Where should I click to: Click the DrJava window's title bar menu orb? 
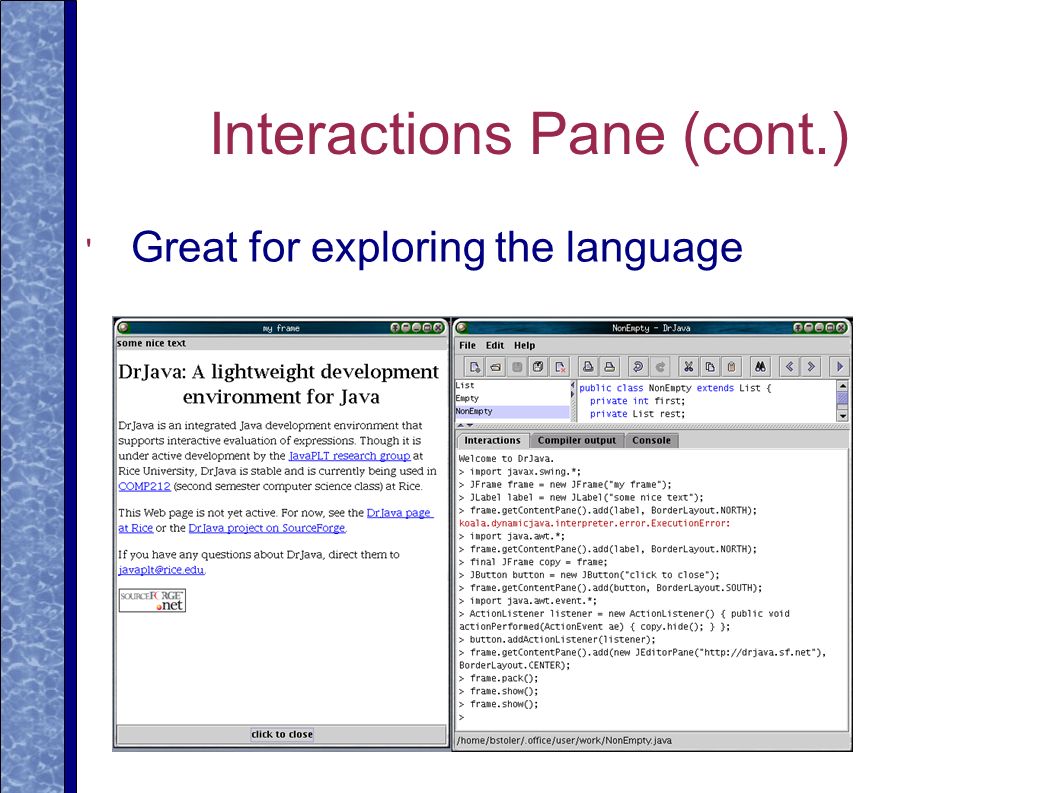[x=462, y=327]
